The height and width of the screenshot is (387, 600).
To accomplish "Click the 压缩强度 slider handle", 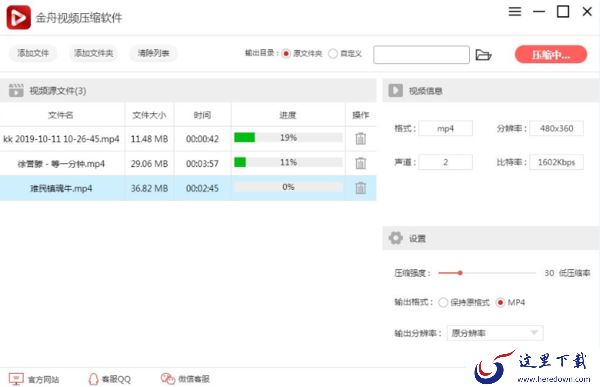I will 460,273.
